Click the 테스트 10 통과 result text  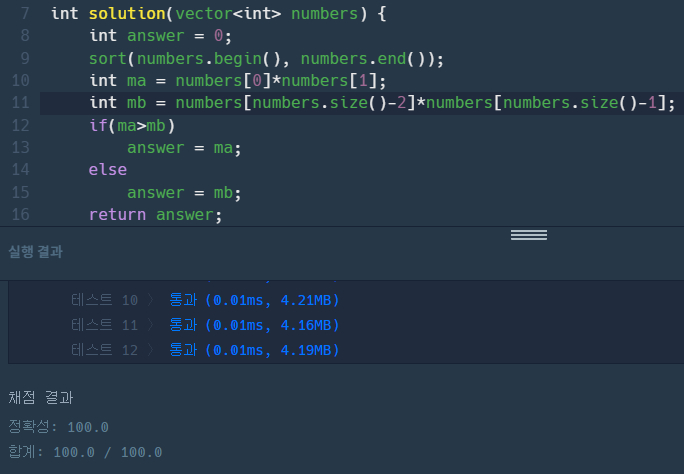[254, 300]
